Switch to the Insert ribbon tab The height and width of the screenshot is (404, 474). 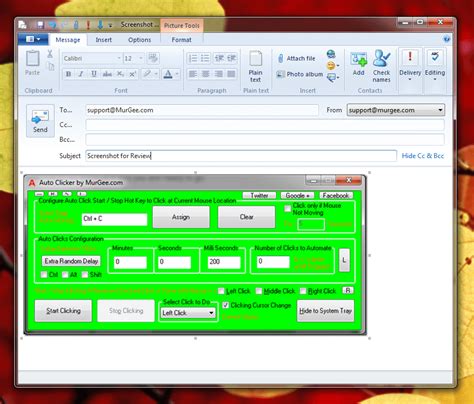tap(104, 40)
